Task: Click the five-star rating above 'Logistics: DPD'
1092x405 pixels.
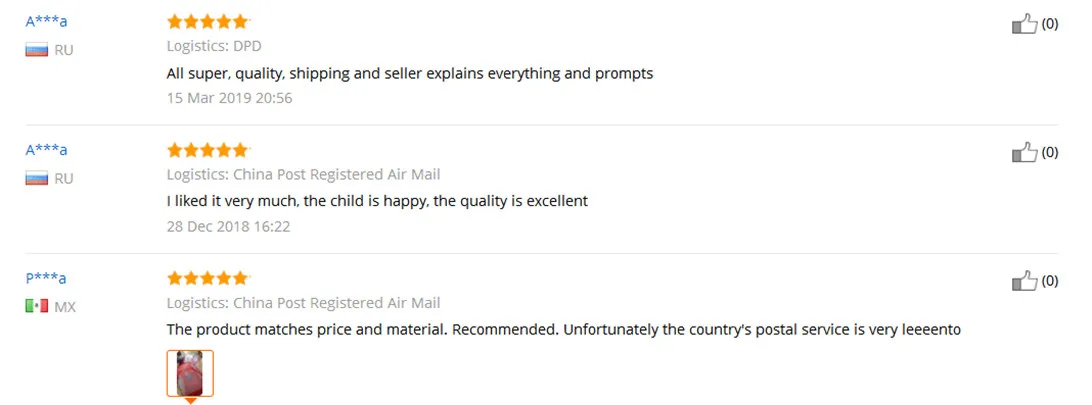Action: click(x=208, y=22)
